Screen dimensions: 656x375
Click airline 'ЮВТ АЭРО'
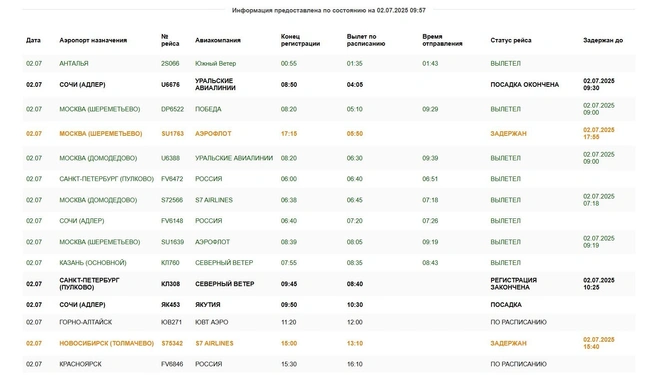pyautogui.click(x=212, y=322)
